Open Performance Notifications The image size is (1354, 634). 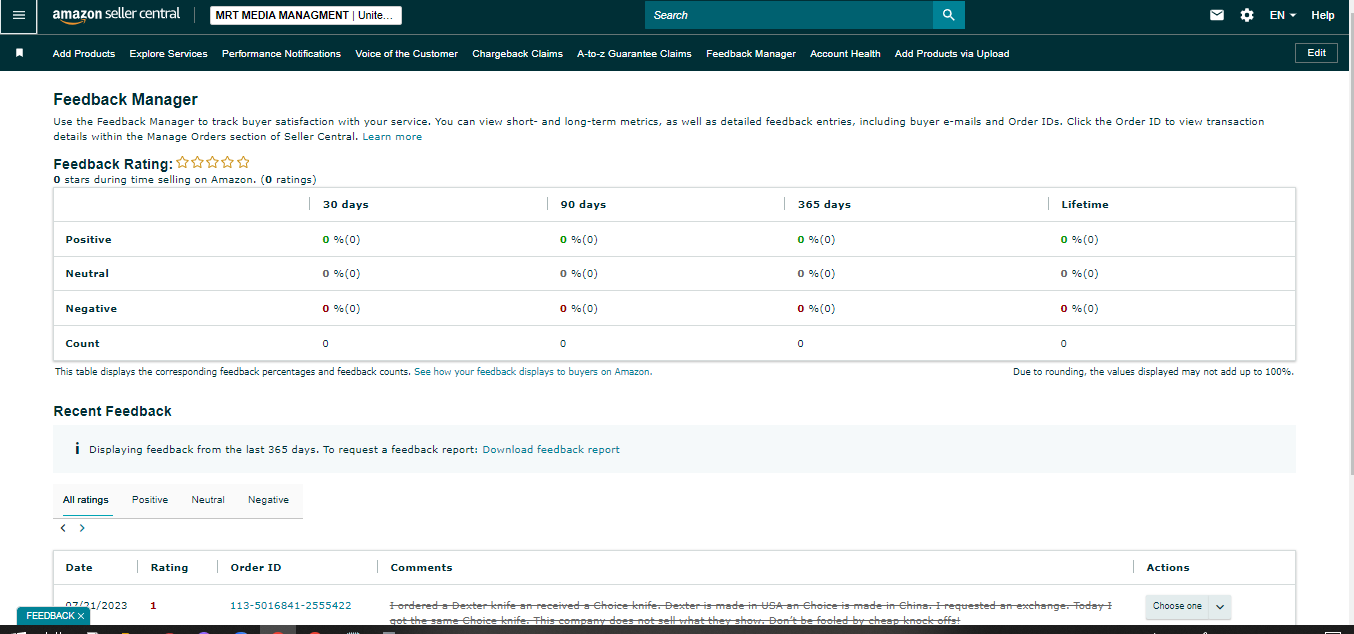pyautogui.click(x=281, y=54)
